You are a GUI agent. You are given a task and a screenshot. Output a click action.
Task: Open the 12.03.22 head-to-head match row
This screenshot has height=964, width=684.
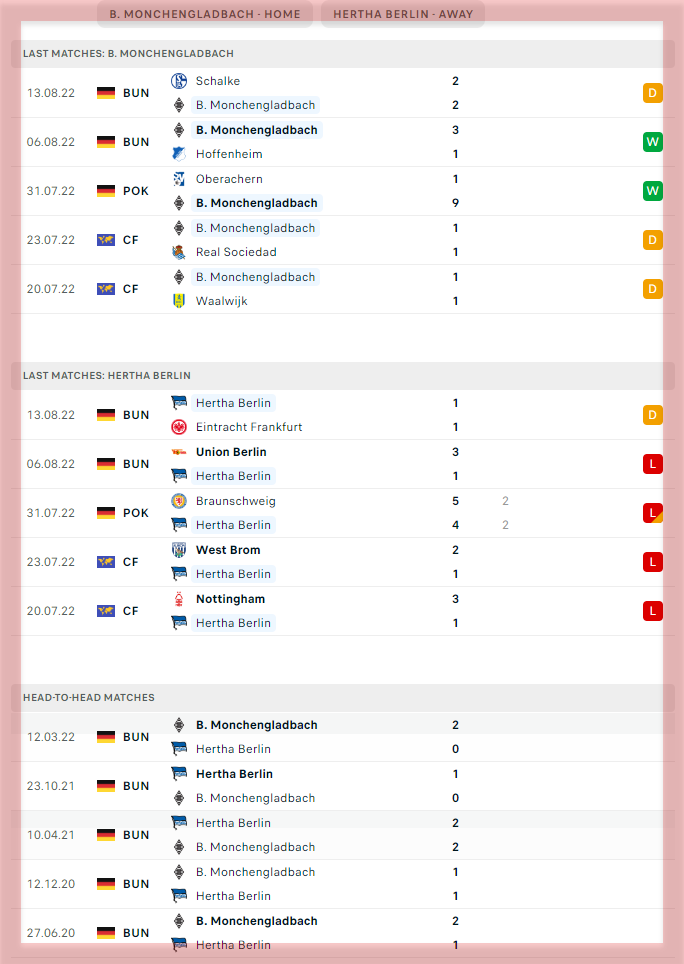pyautogui.click(x=340, y=737)
